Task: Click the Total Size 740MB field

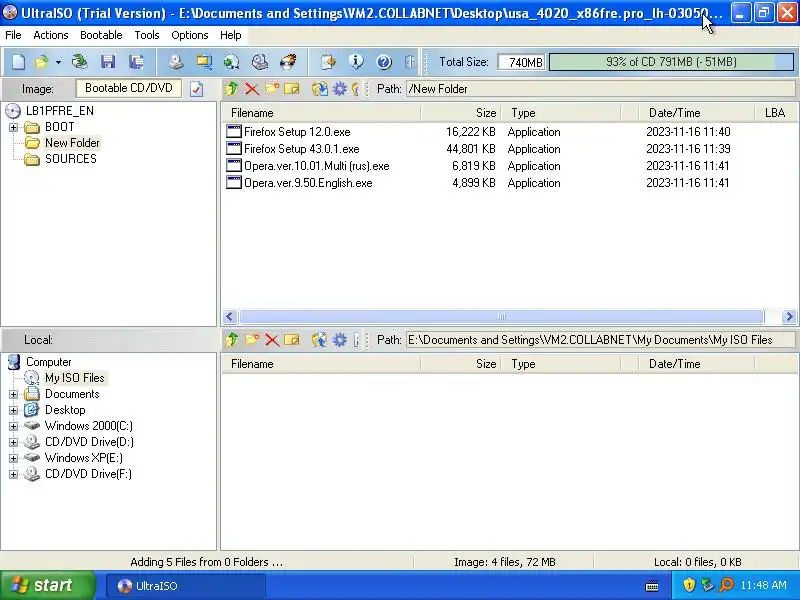Action: point(521,62)
